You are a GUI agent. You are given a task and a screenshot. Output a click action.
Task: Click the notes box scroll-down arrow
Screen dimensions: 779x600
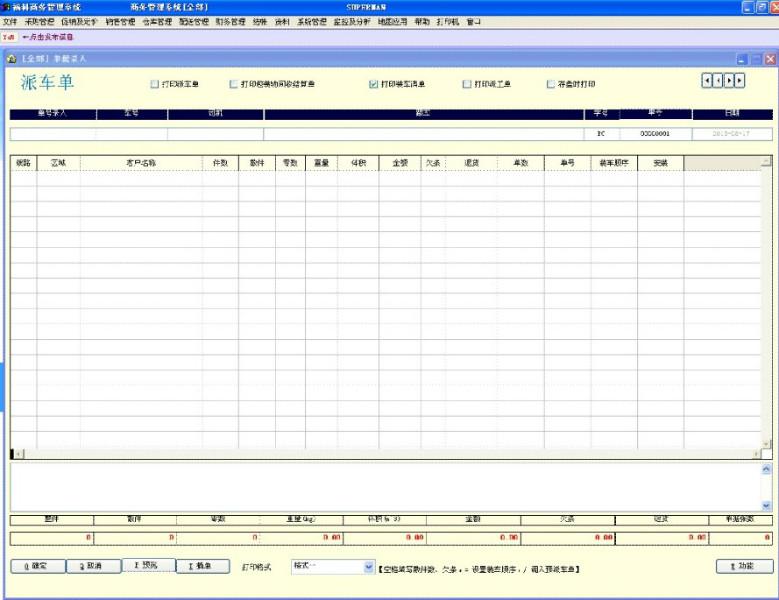(x=767, y=506)
